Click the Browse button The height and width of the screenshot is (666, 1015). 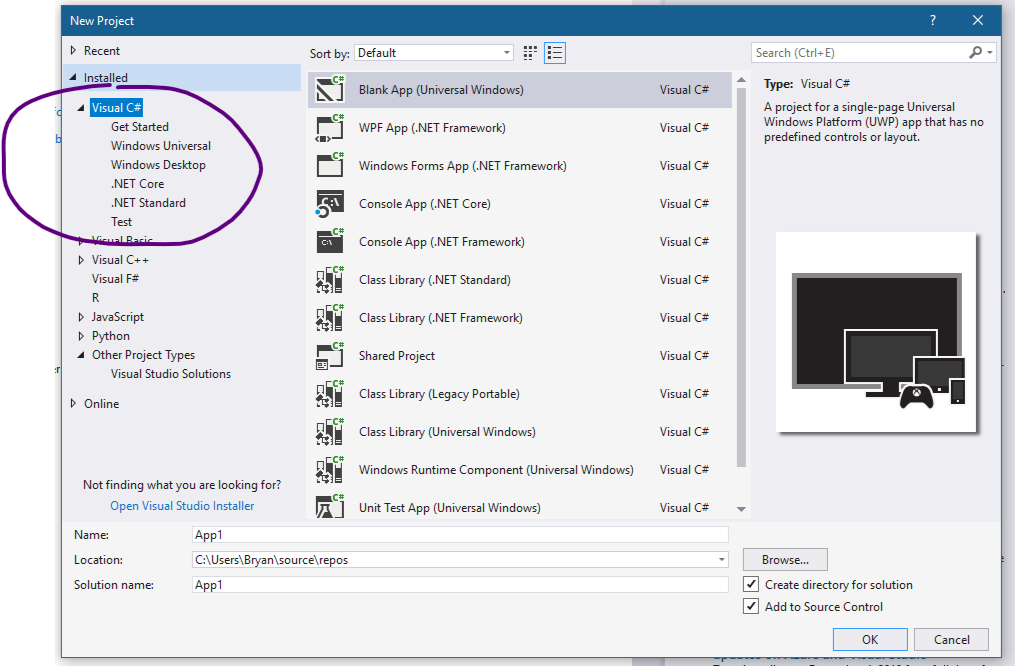pos(784,559)
